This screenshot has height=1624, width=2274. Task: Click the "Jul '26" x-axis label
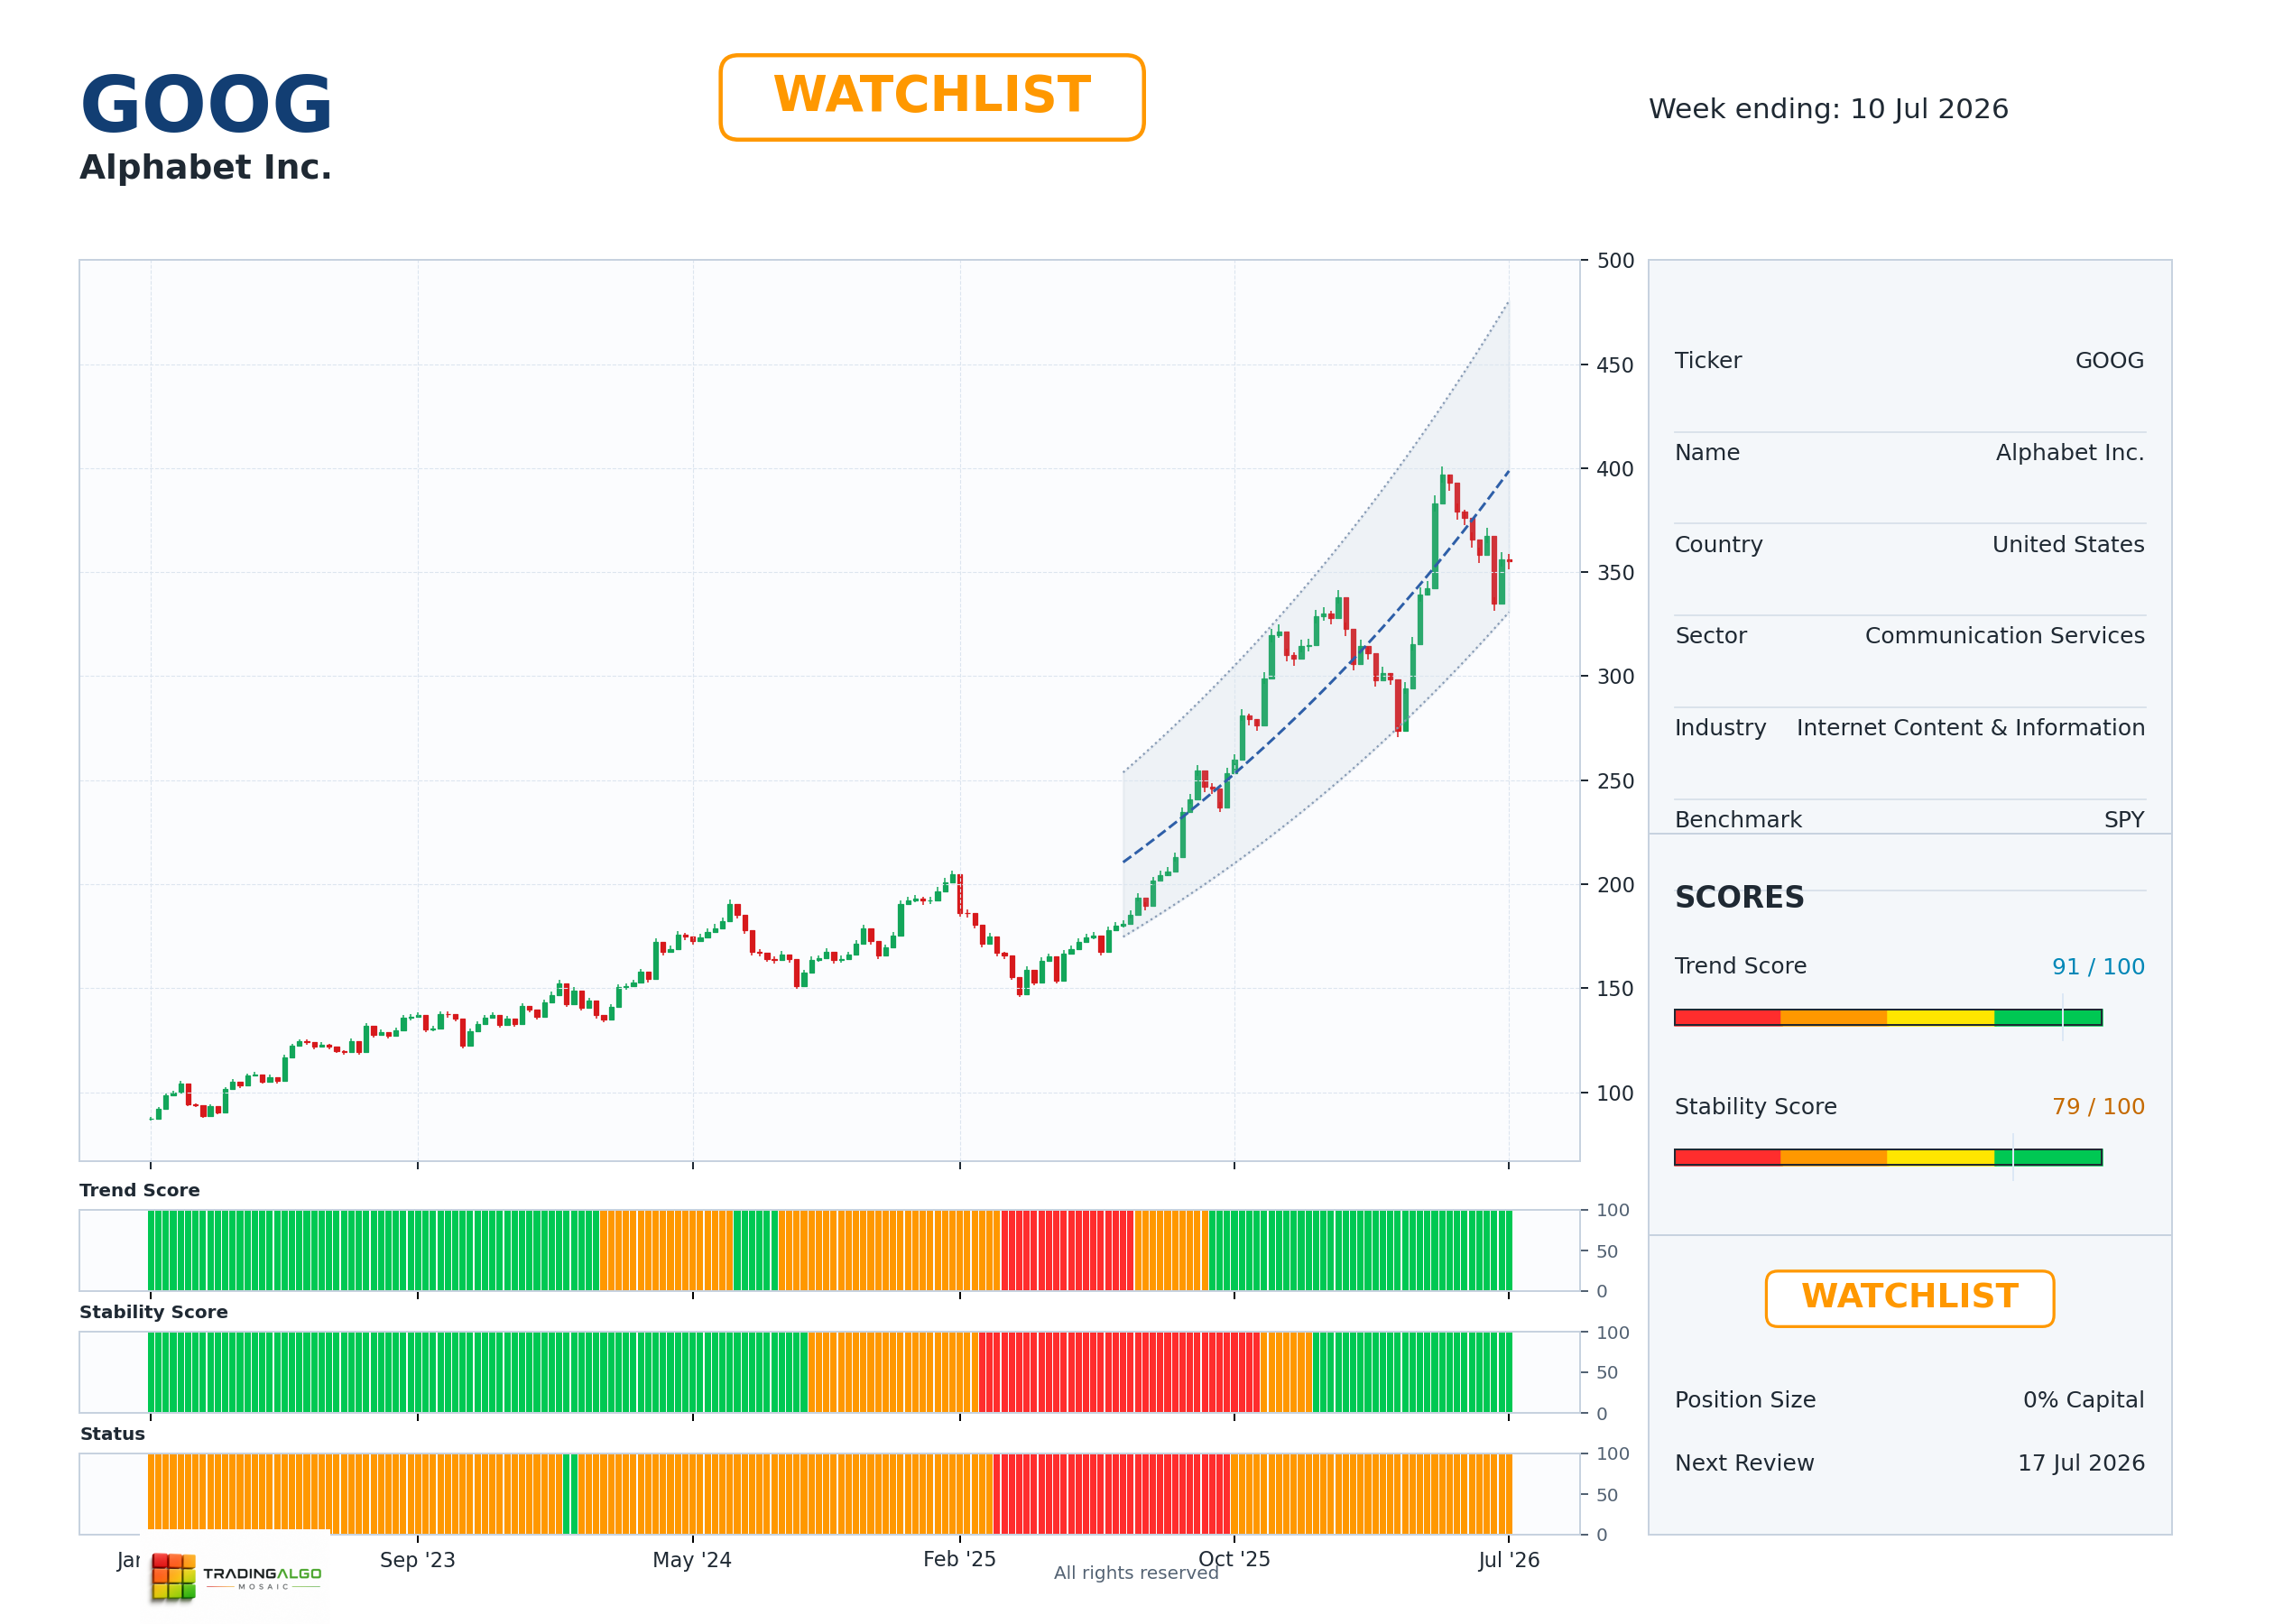point(1509,1560)
